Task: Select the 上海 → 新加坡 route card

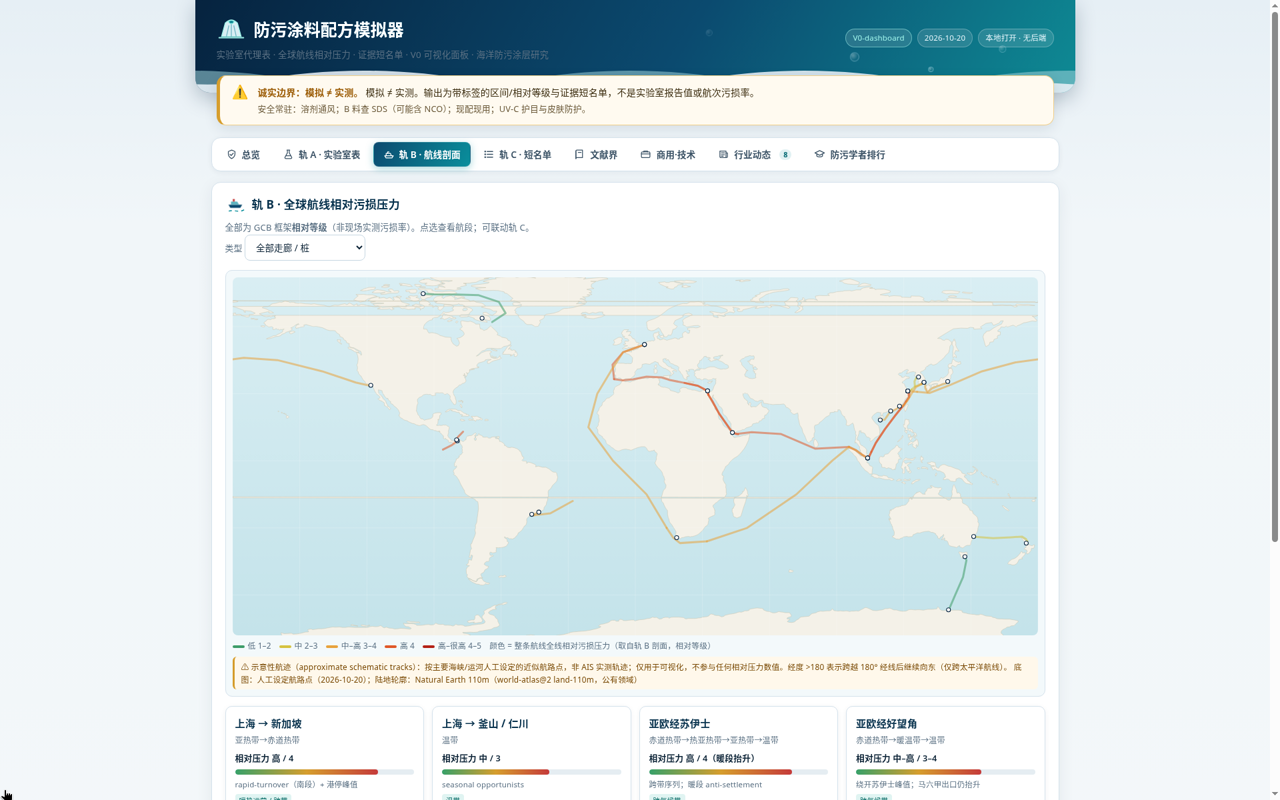Action: click(324, 753)
